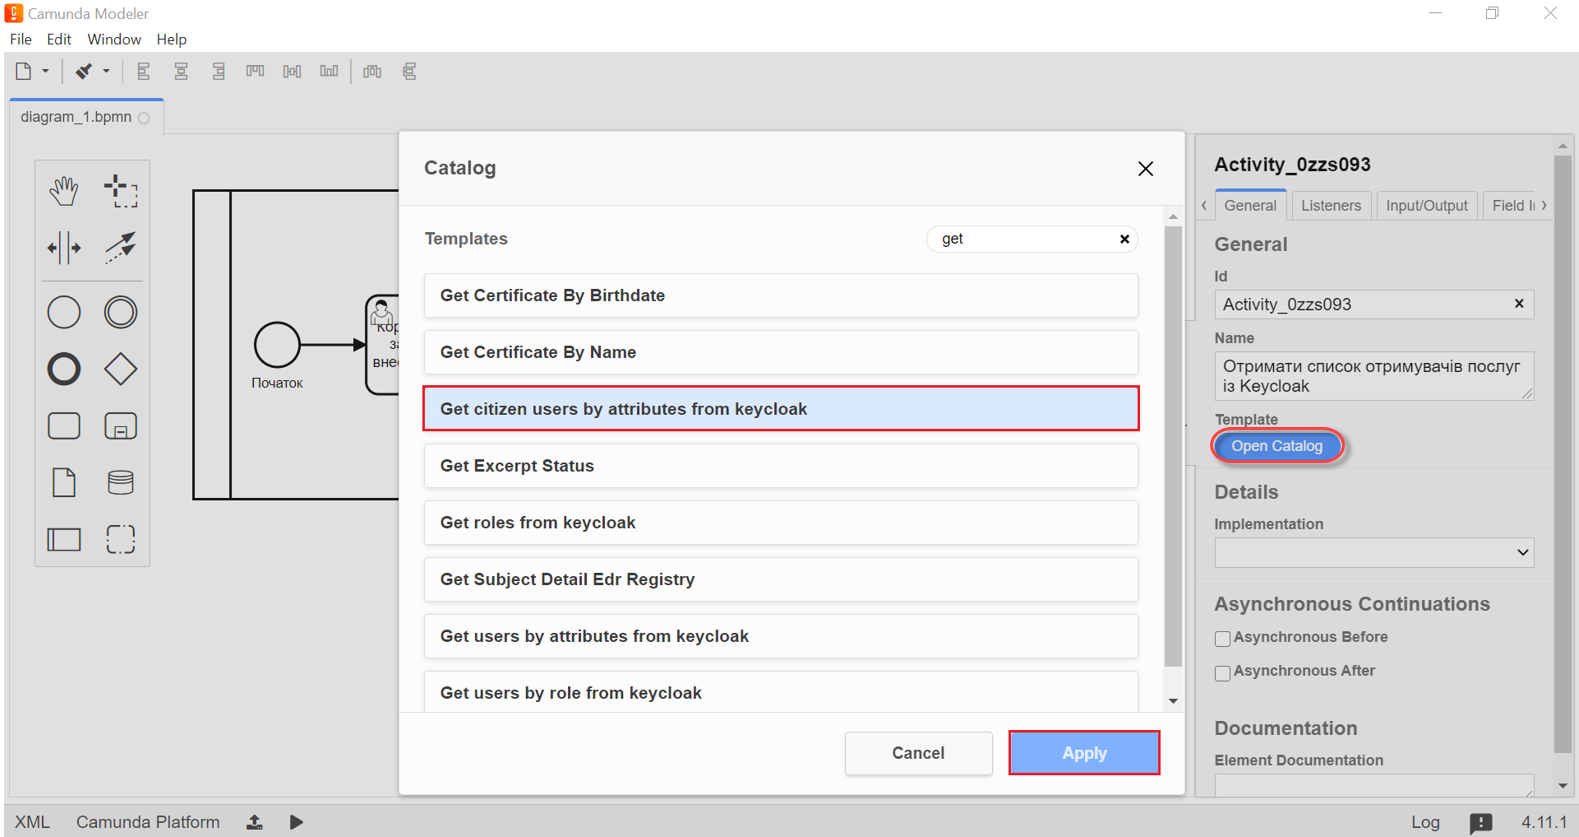Switch to the Listeners tab
Image resolution: width=1579 pixels, height=837 pixels.
coord(1331,205)
